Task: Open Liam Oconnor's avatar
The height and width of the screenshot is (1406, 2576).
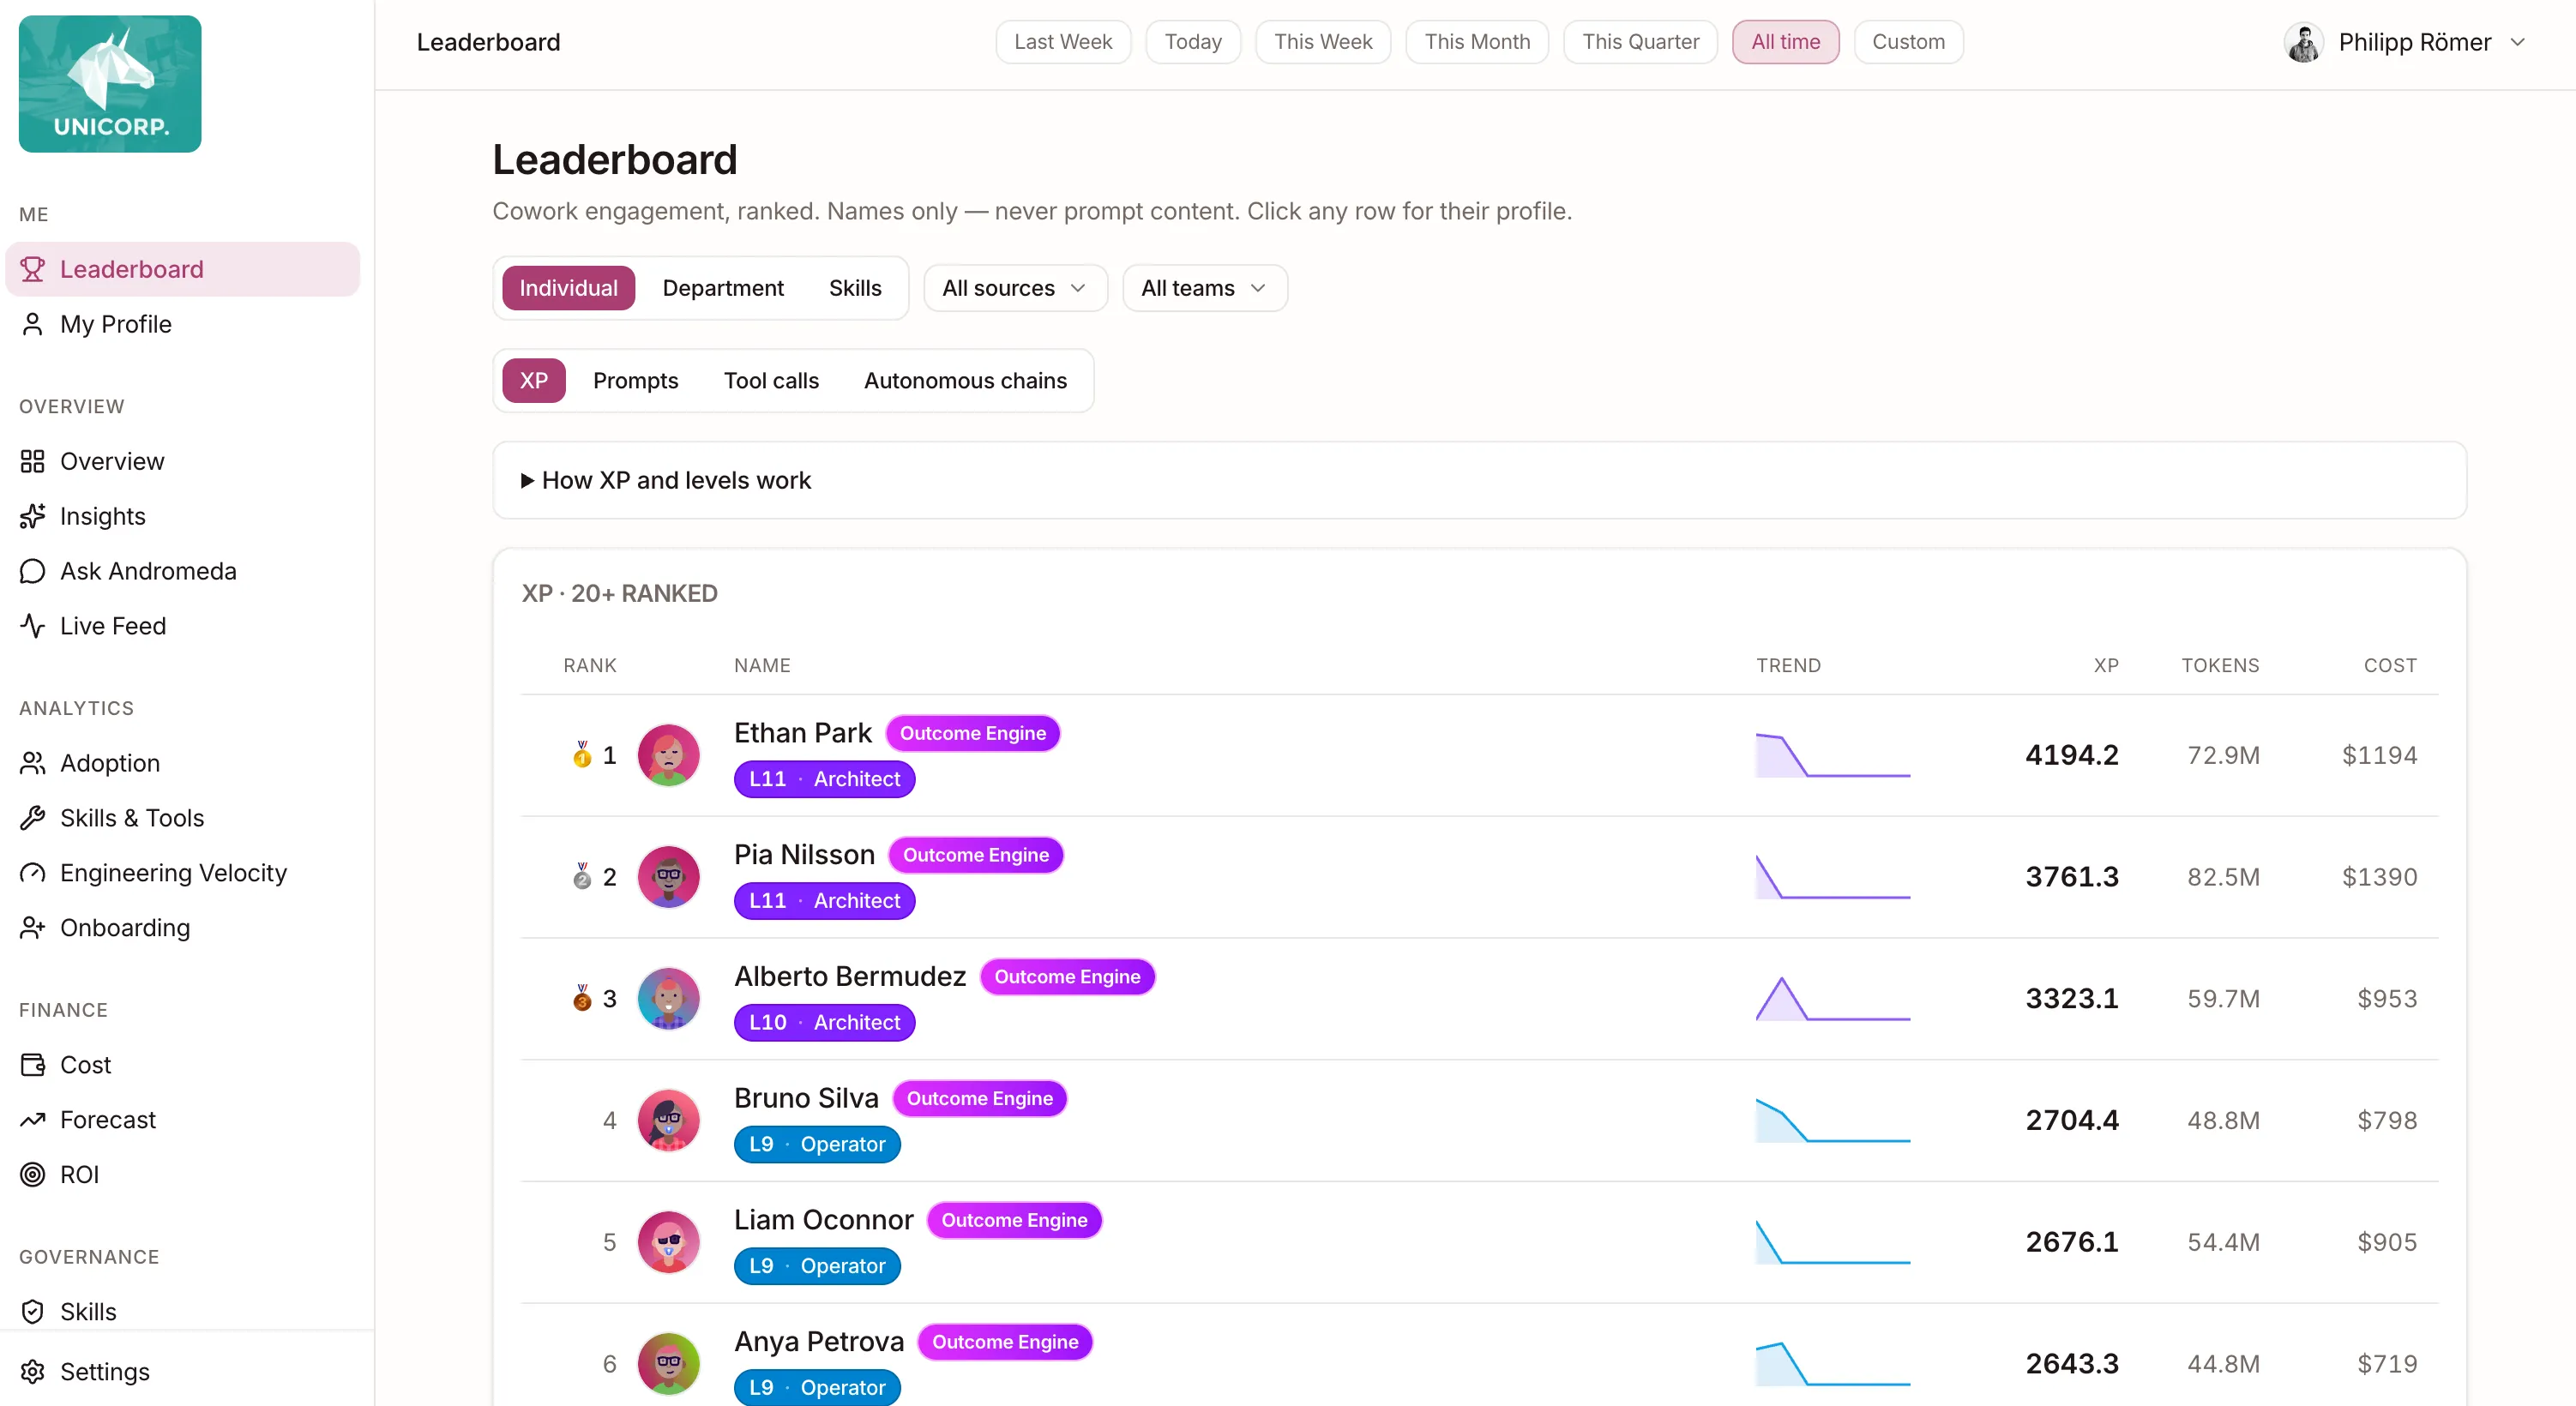Action: point(668,1242)
